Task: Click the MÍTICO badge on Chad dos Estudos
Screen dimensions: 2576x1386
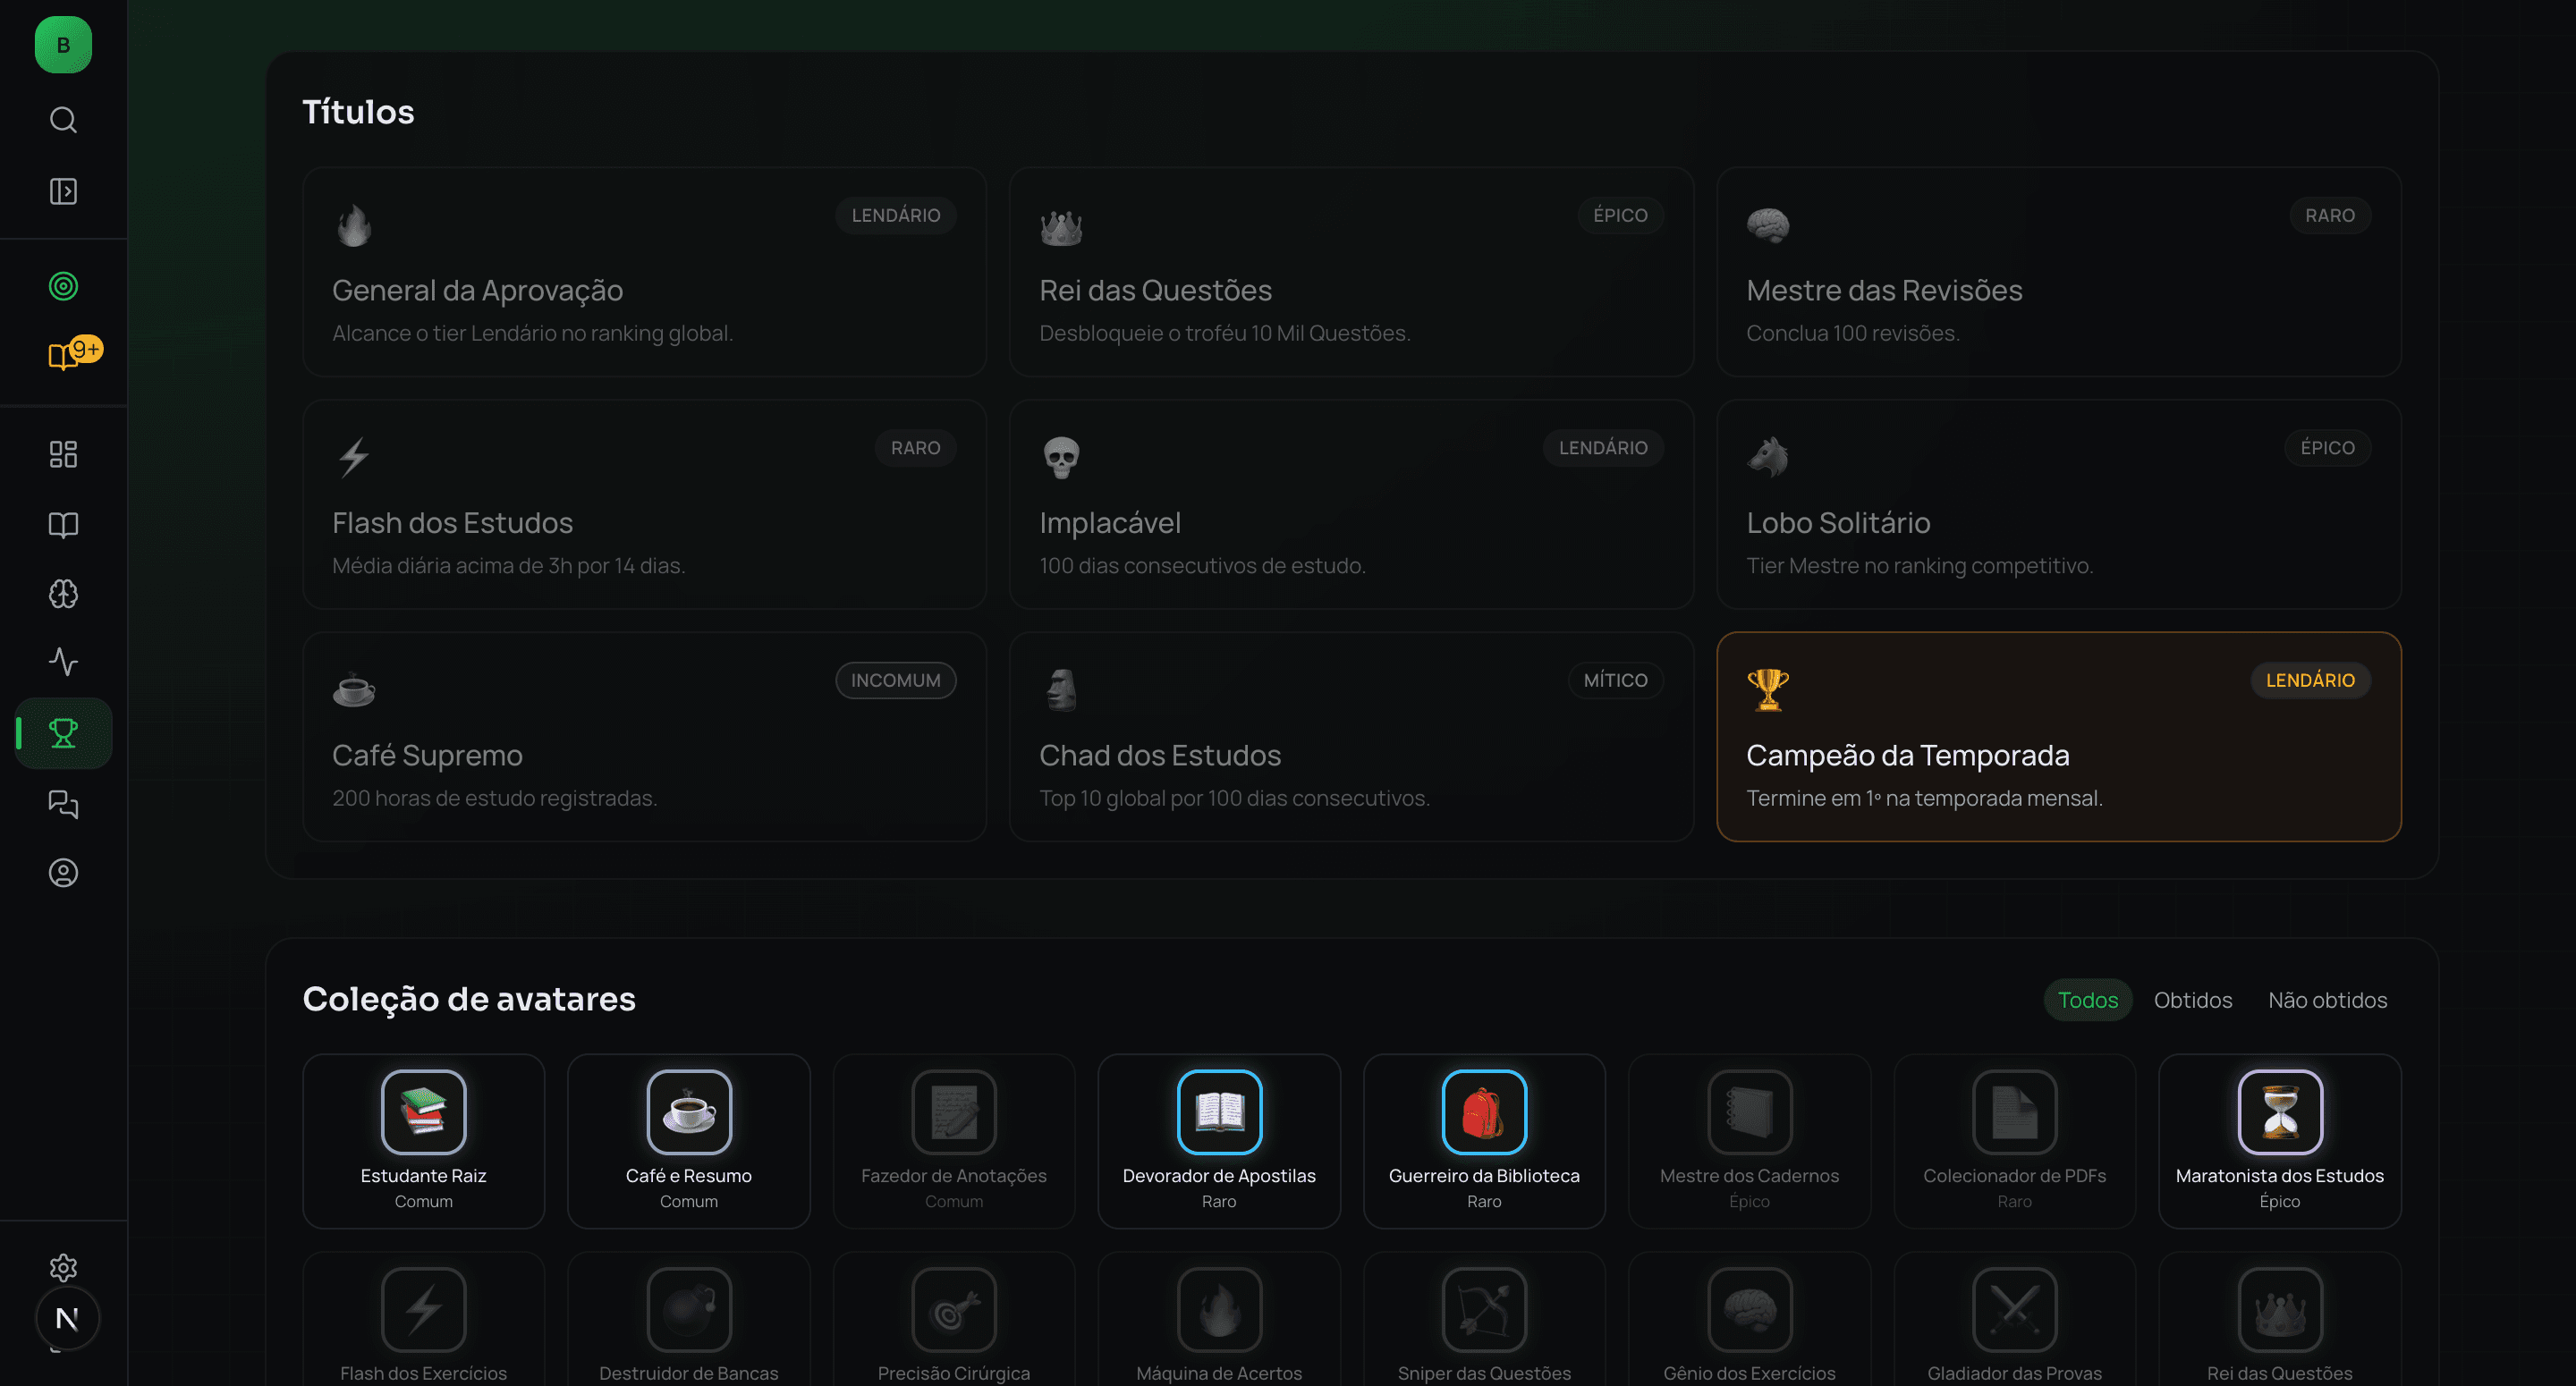Action: (1615, 680)
